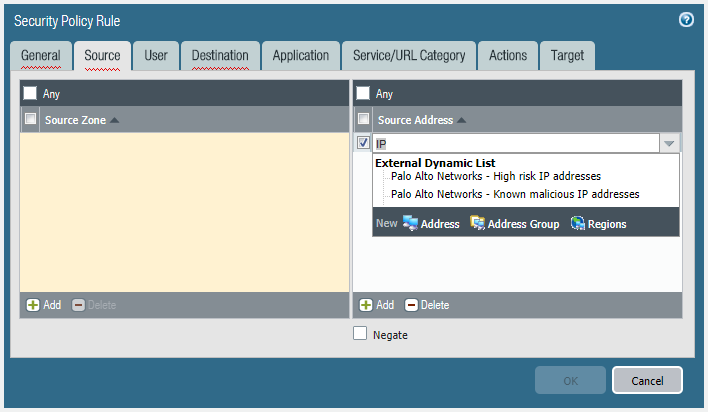Go to the Destination tab
The height and width of the screenshot is (412, 708).
220,56
